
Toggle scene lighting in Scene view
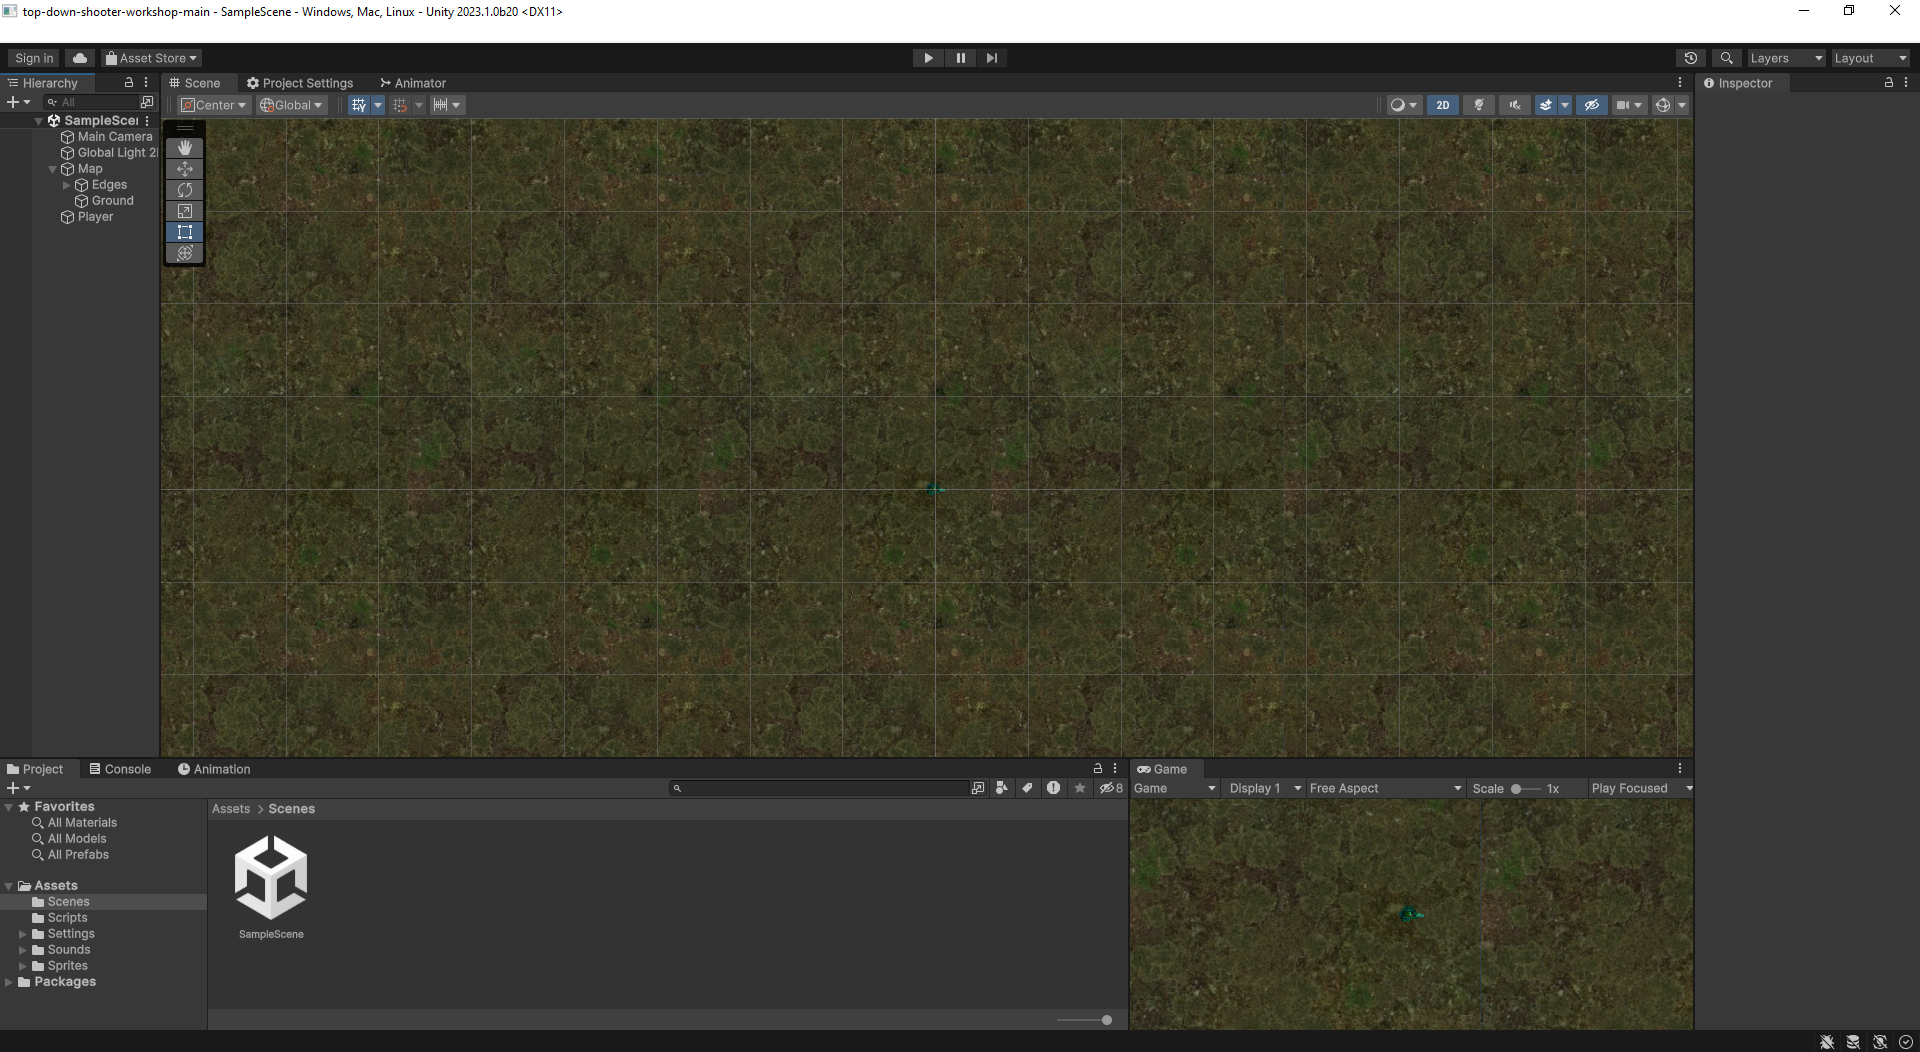click(1479, 104)
